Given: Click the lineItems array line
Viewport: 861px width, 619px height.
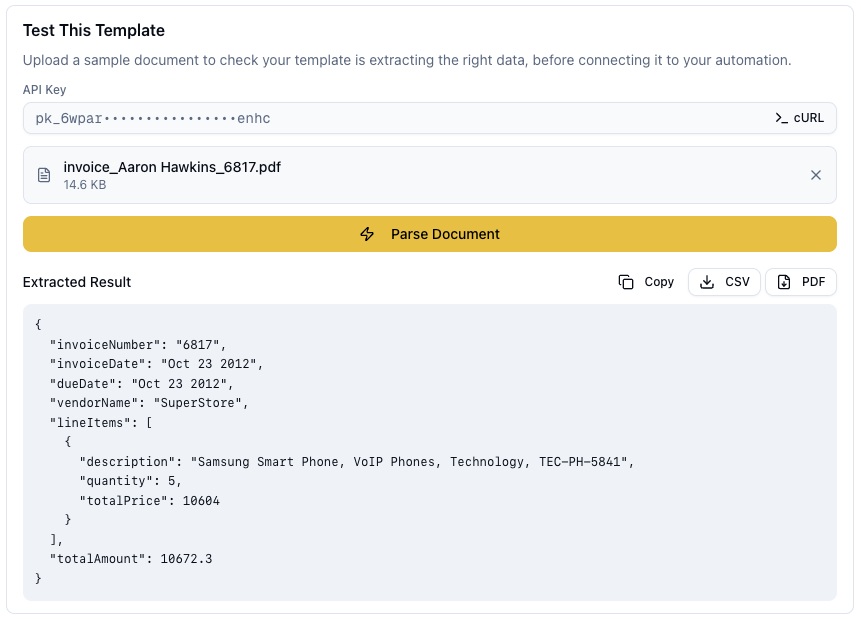Looking at the screenshot, I should click(101, 422).
